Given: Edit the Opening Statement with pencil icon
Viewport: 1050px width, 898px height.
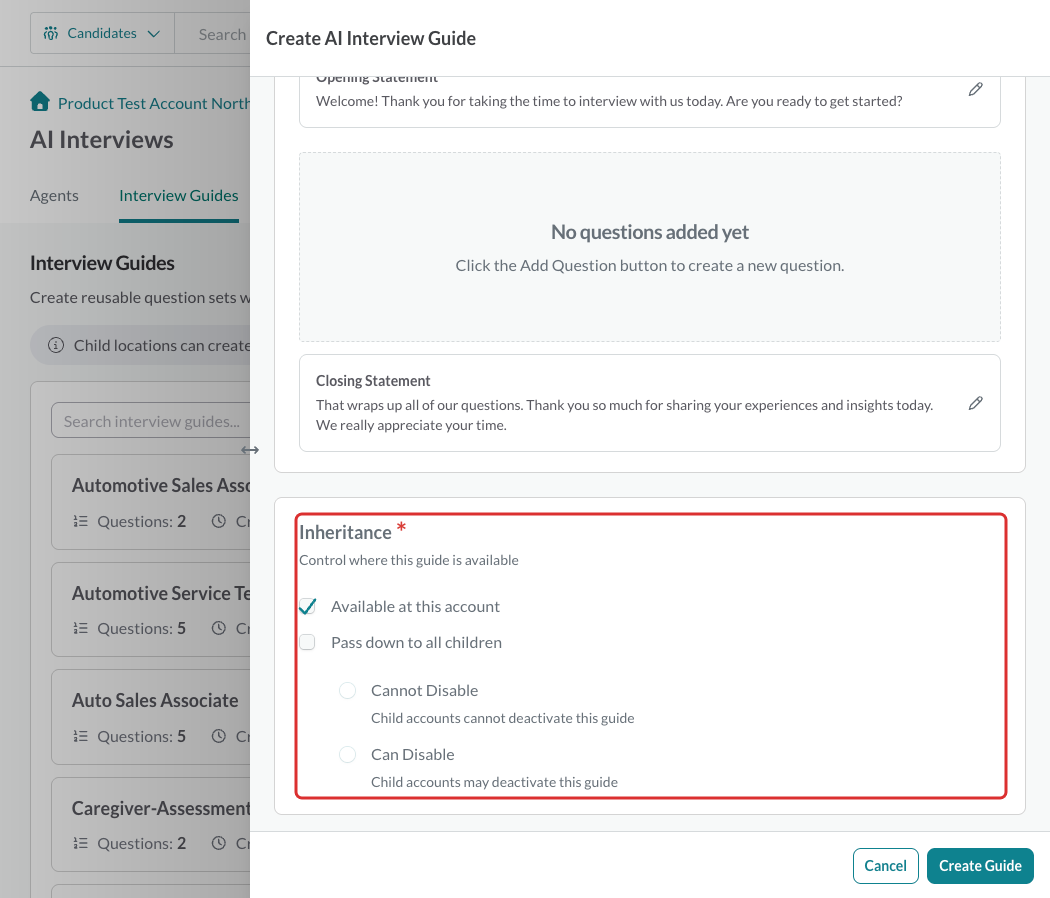Looking at the screenshot, I should coord(976,89).
